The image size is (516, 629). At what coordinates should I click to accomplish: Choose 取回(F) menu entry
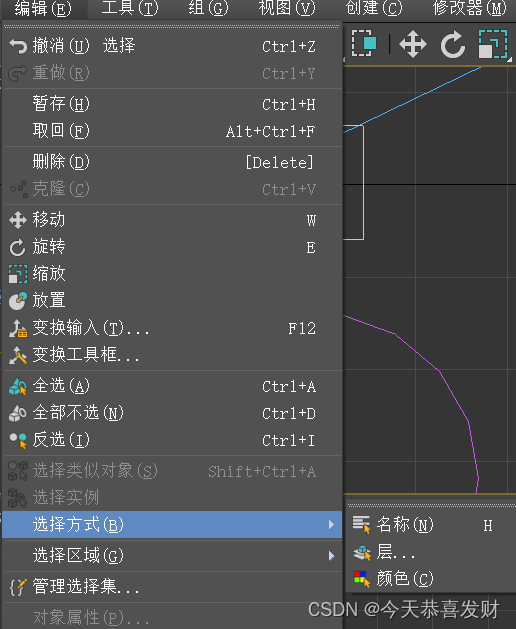pos(172,131)
